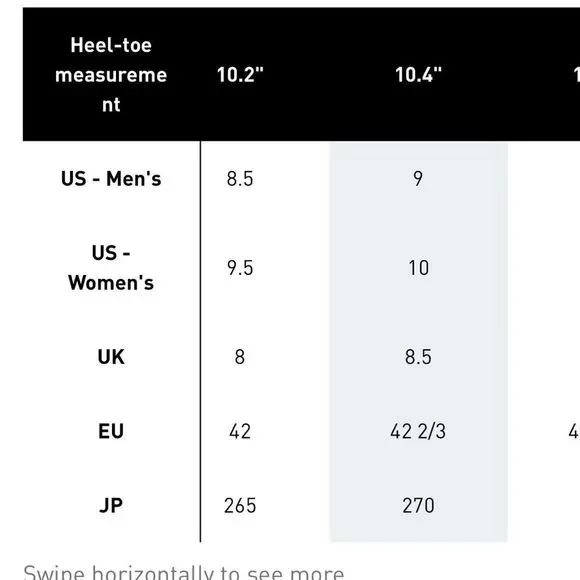Select the 10.2" heel-toe measurement header
580x580 pixels.
pyautogui.click(x=240, y=75)
